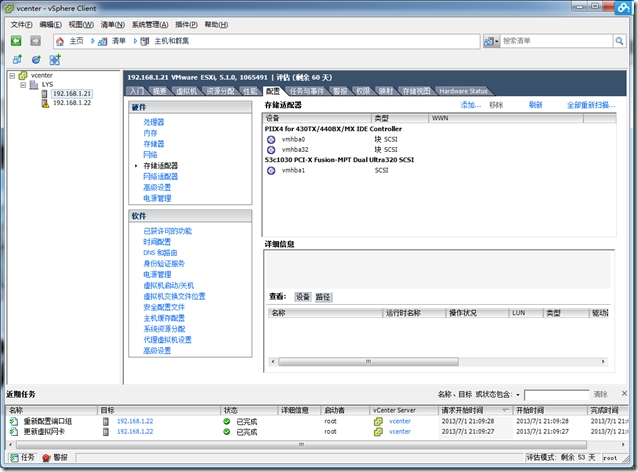Open the 时间配置 software link
This screenshot has width=638, height=472.
157,242
